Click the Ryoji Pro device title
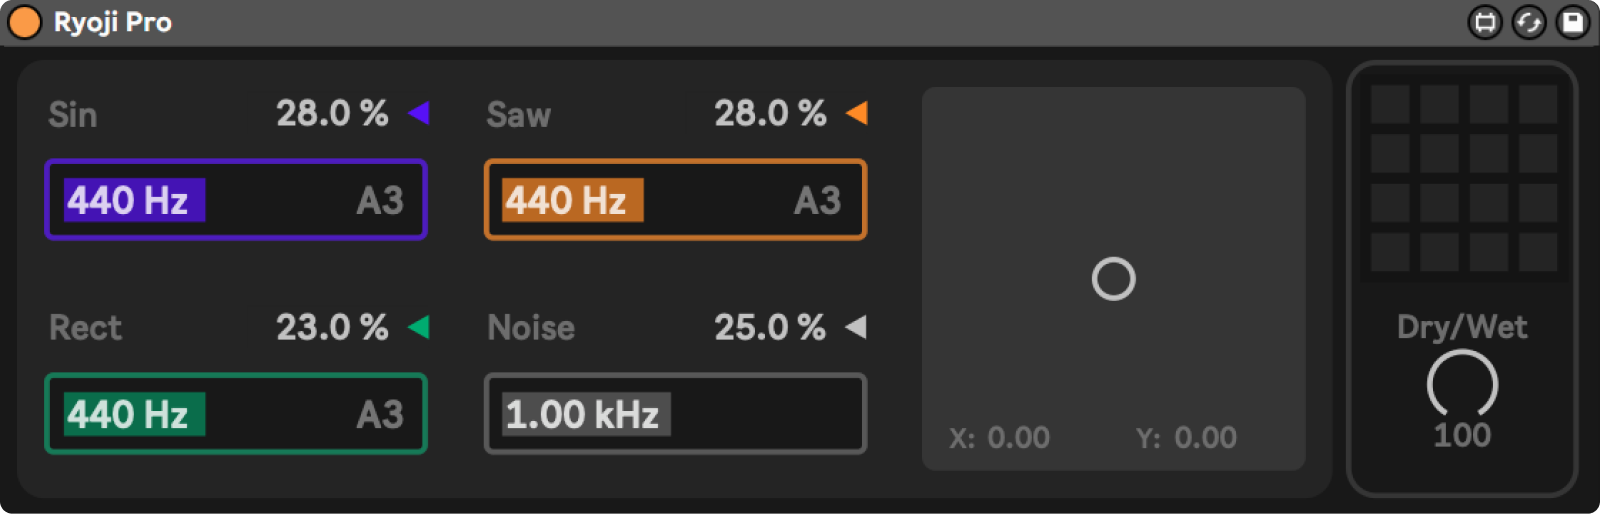The width and height of the screenshot is (1600, 514). point(112,22)
